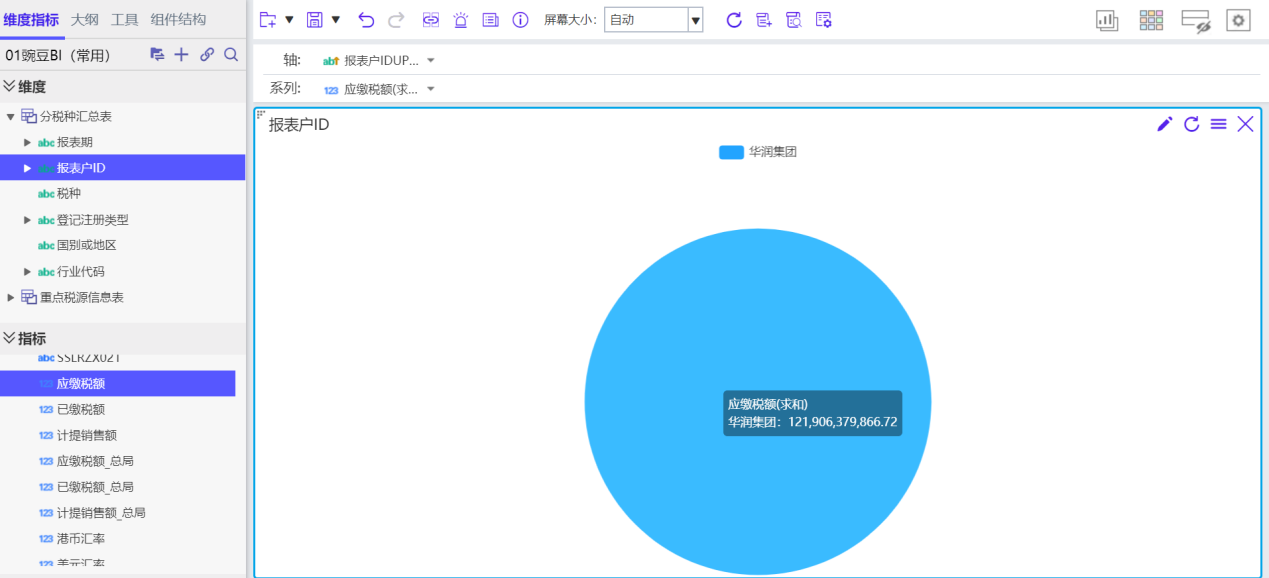The width and height of the screenshot is (1269, 578).
Task: Click the chart title 报表户ID
Action: [x=299, y=125]
